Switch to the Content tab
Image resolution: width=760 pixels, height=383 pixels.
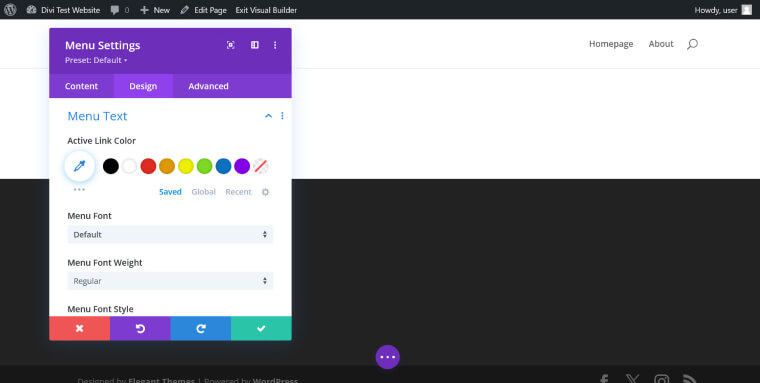tap(81, 86)
